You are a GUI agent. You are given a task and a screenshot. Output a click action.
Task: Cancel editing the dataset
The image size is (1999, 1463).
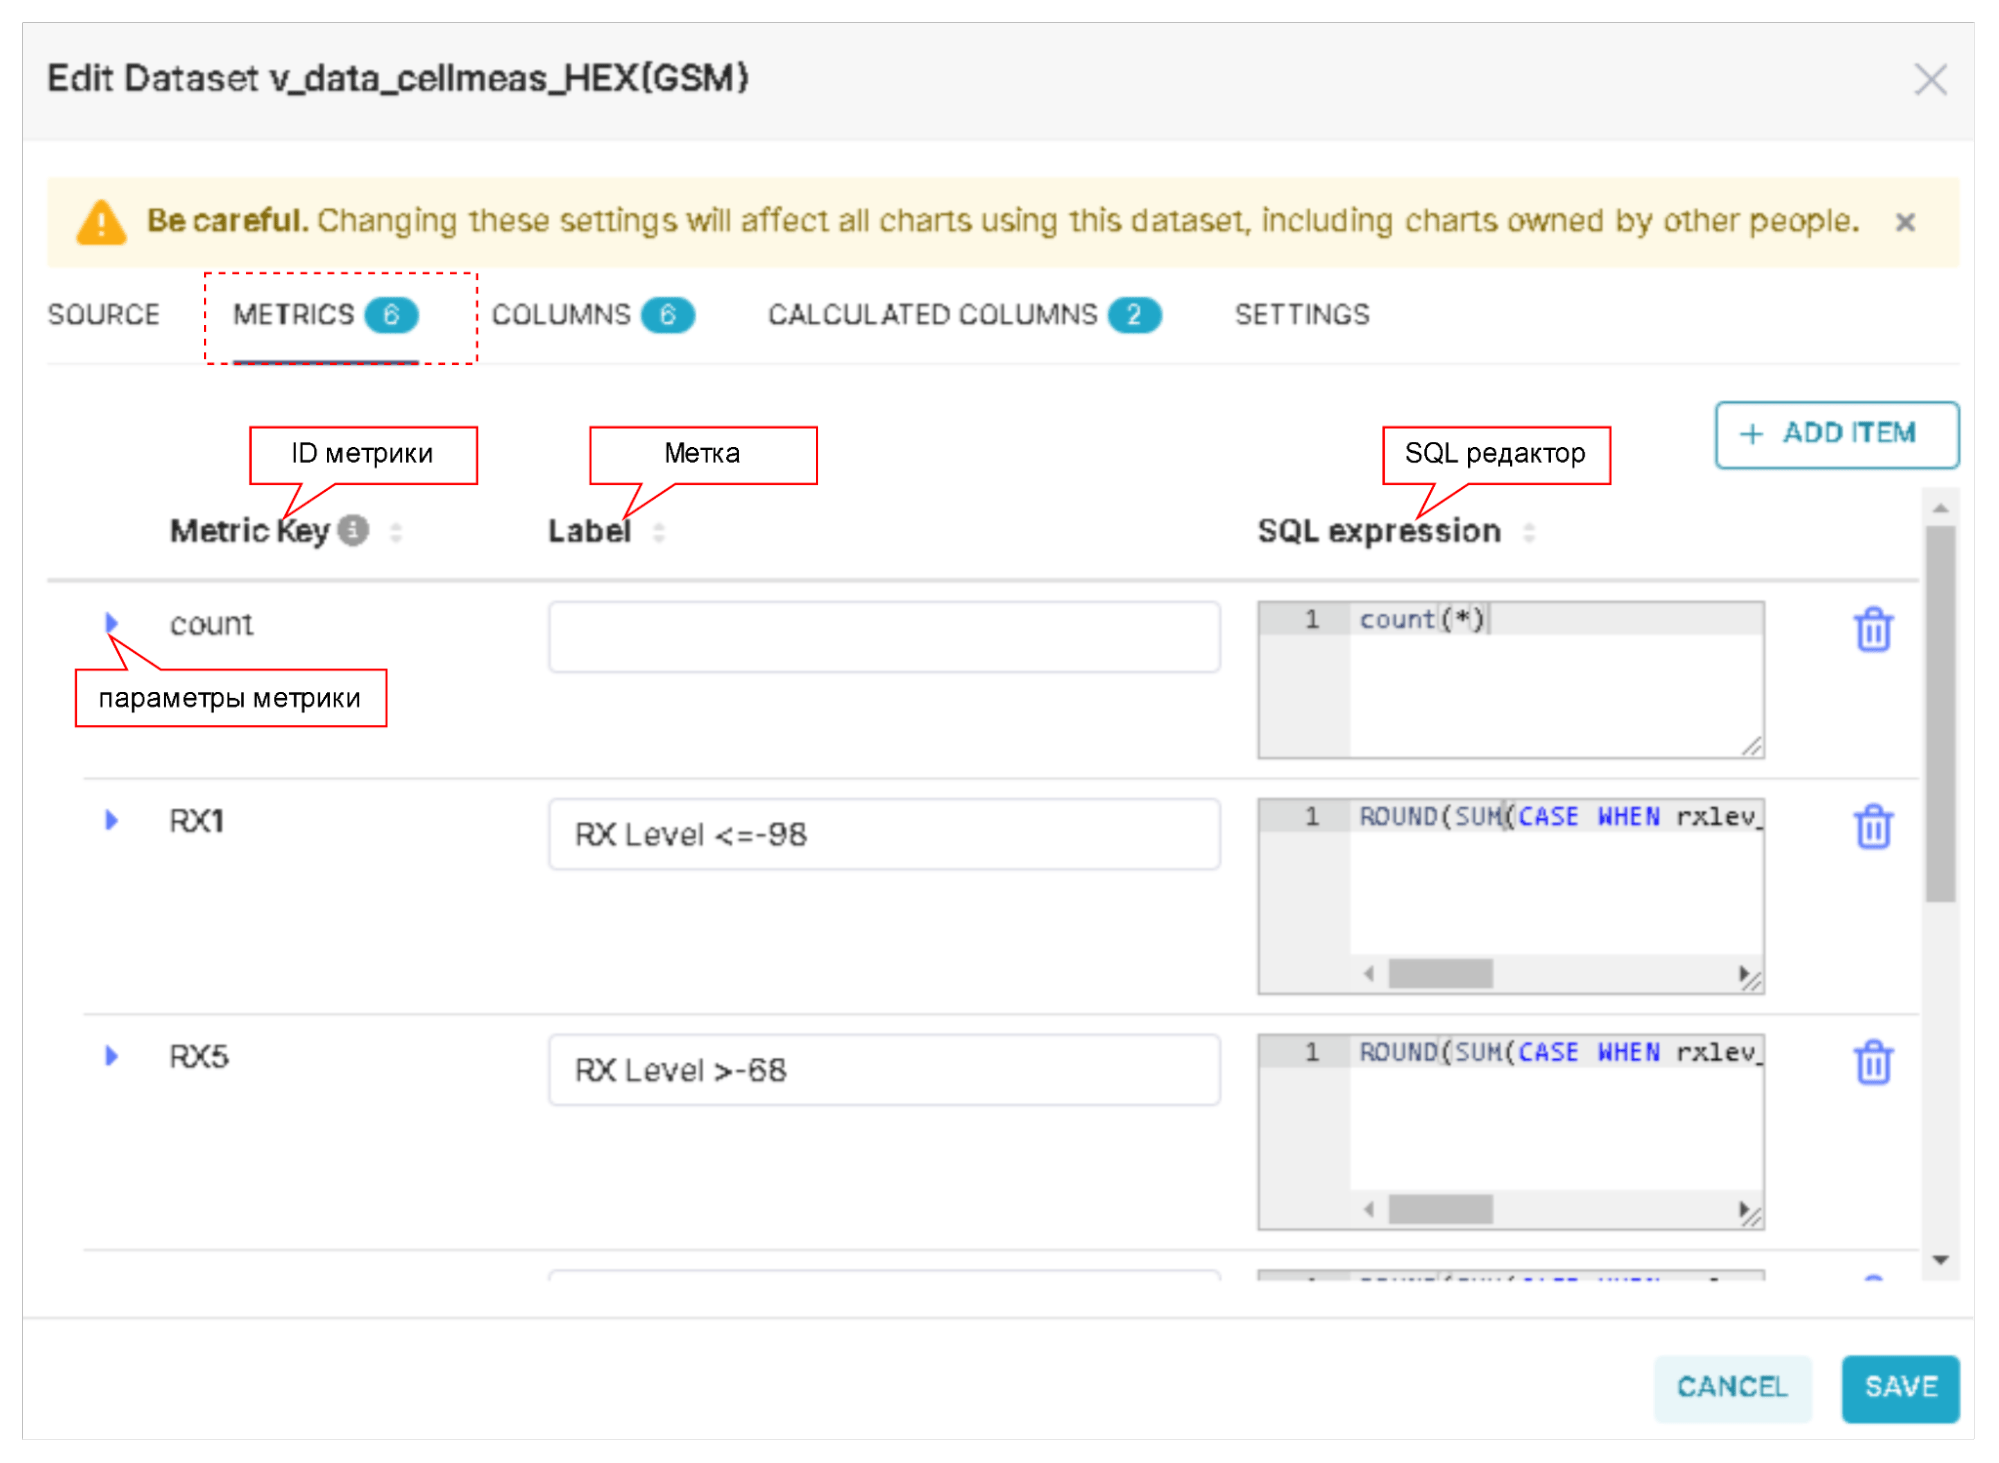(1731, 1387)
